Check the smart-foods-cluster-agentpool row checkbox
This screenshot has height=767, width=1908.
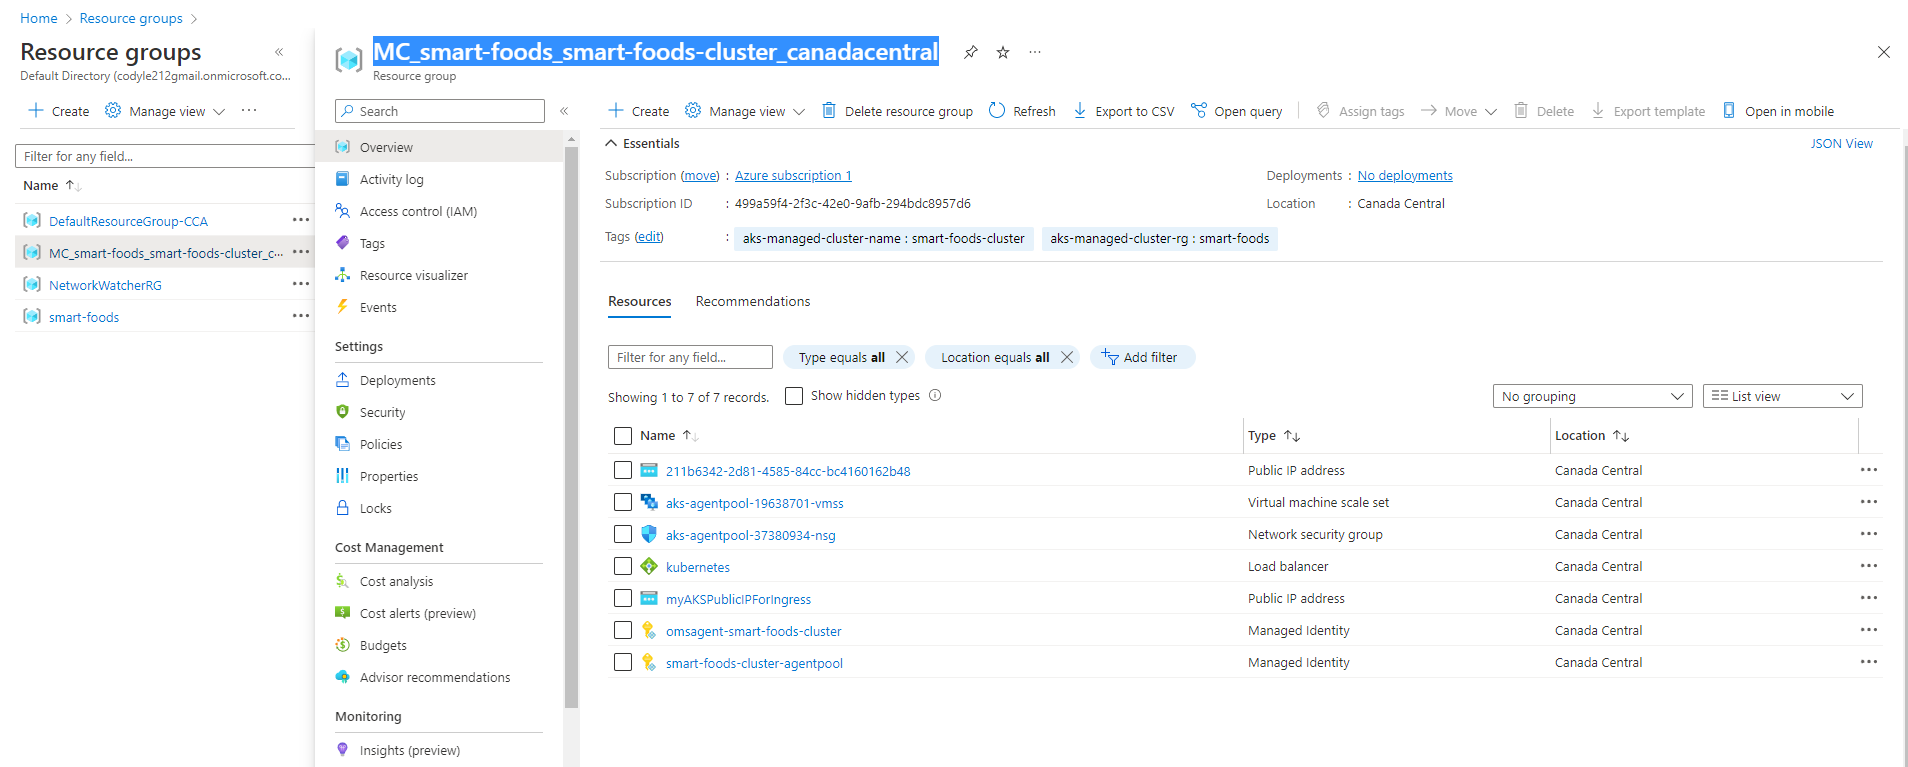point(623,662)
